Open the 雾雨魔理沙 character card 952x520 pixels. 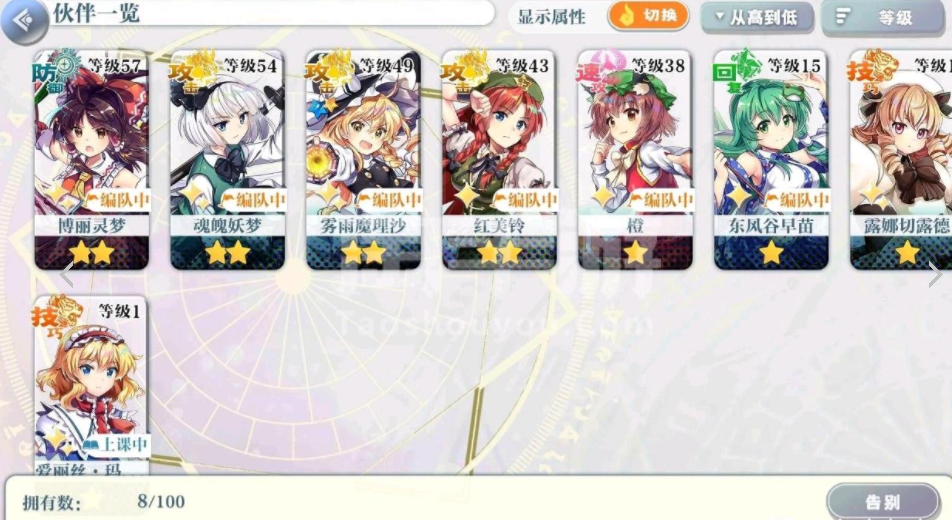click(x=364, y=160)
